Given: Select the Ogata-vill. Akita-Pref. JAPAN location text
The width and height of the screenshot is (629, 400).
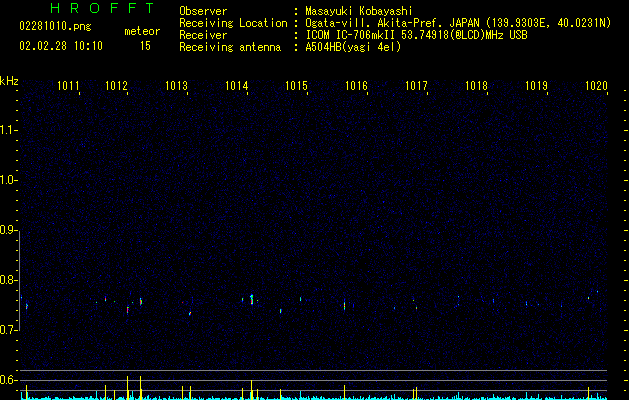Looking at the screenshot, I should coord(458,23).
